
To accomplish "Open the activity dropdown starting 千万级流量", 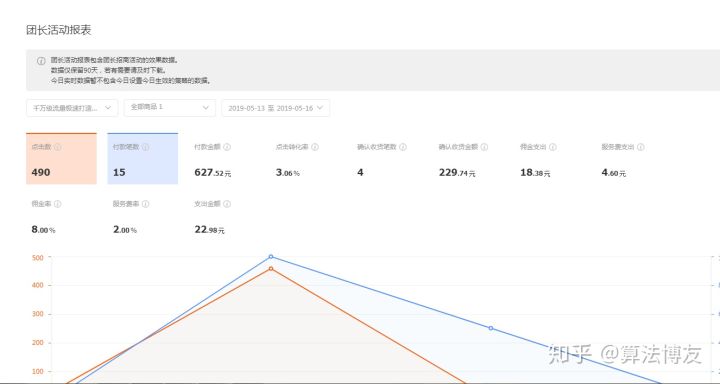I will click(72, 108).
